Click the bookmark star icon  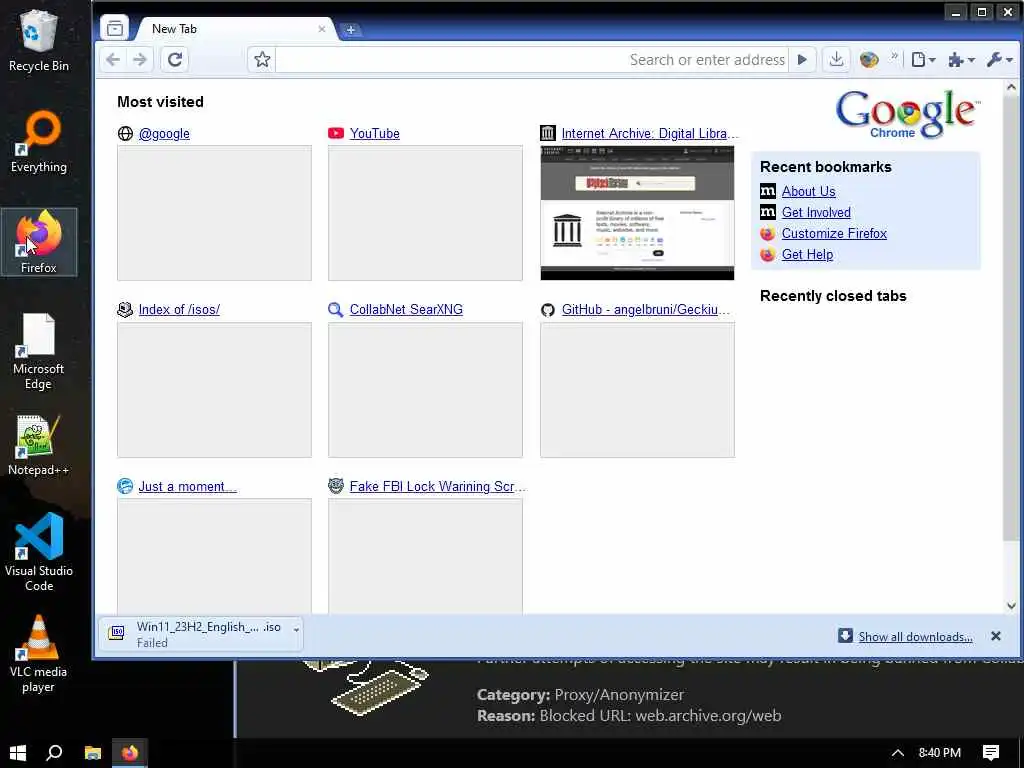click(262, 60)
